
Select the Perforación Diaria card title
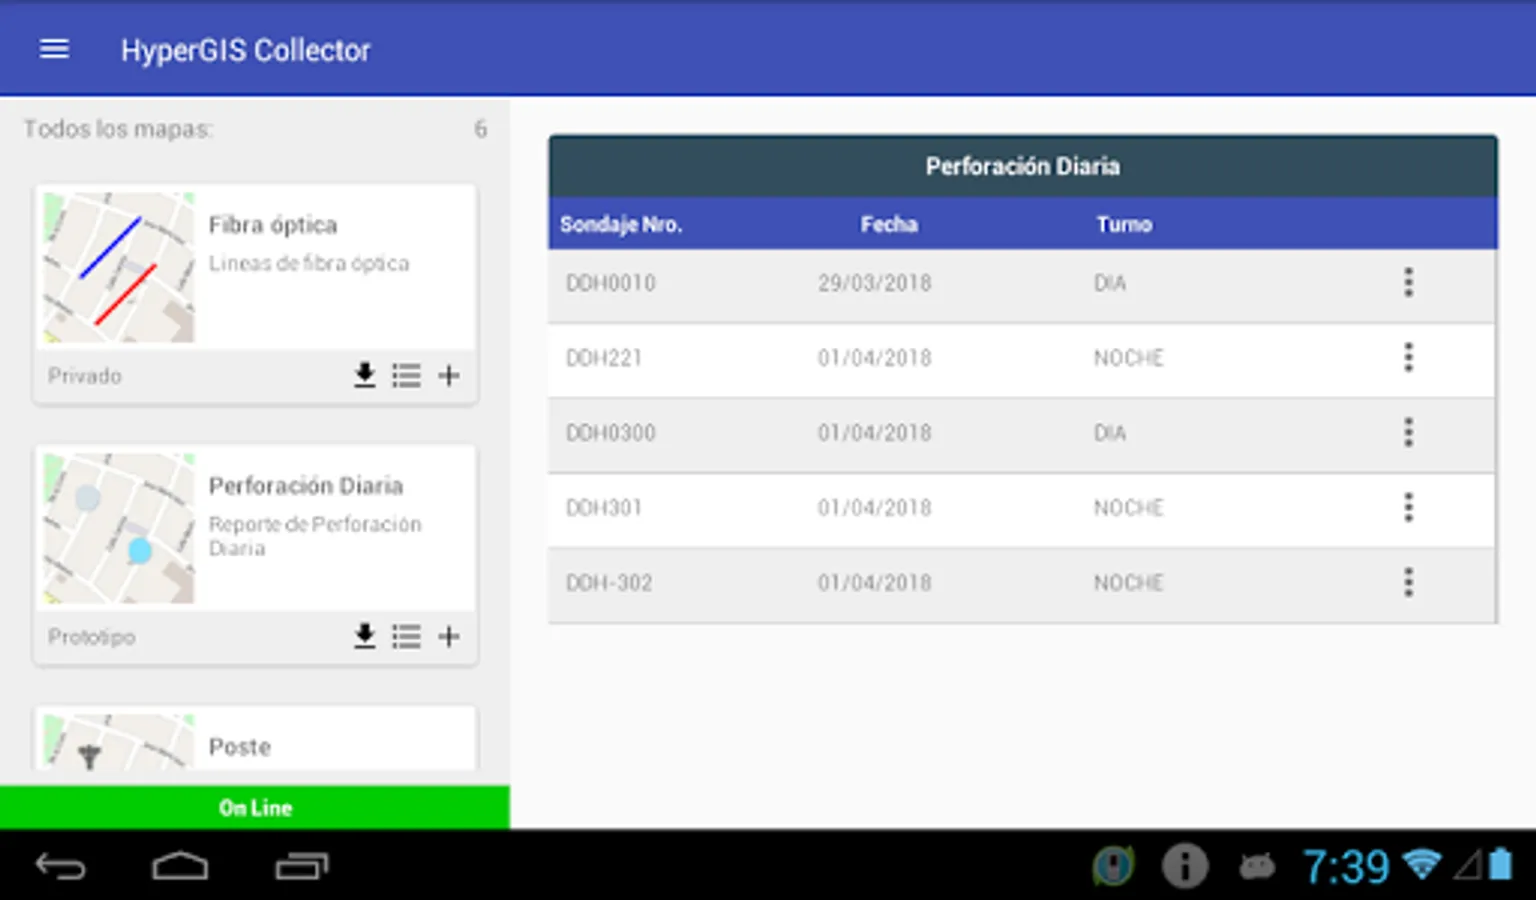coord(306,486)
